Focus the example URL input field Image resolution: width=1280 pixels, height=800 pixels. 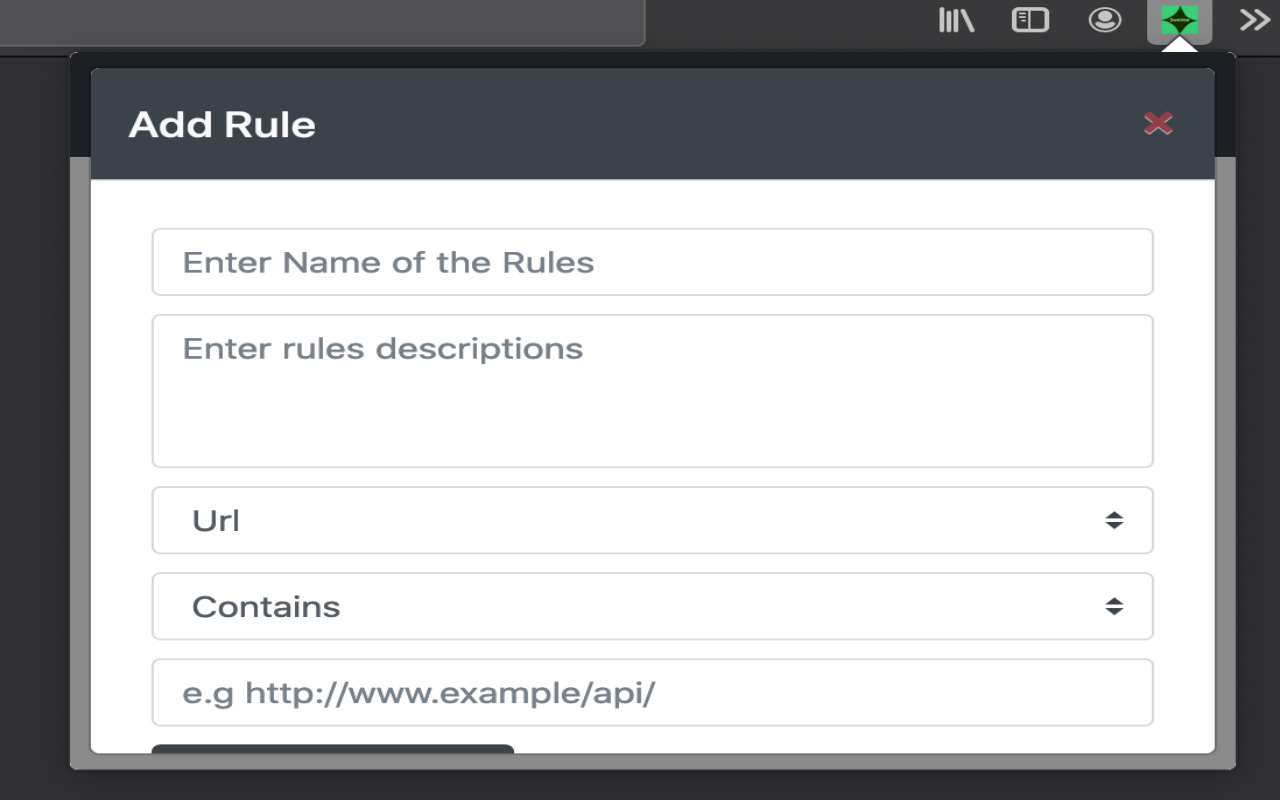[652, 692]
